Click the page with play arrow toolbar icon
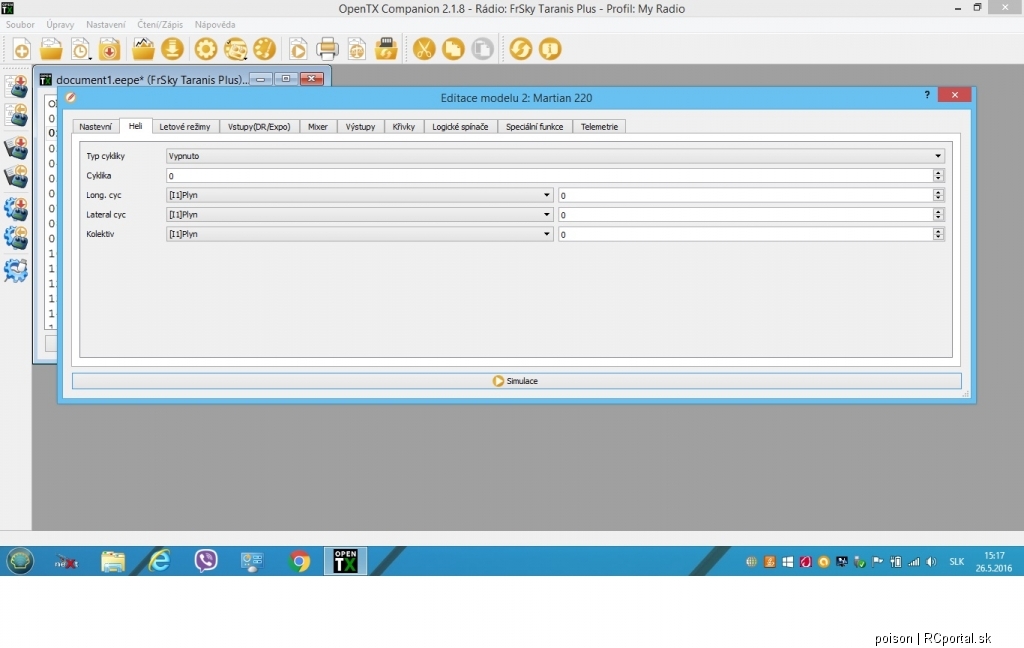Viewport: 1024px width, 648px height. coord(298,49)
